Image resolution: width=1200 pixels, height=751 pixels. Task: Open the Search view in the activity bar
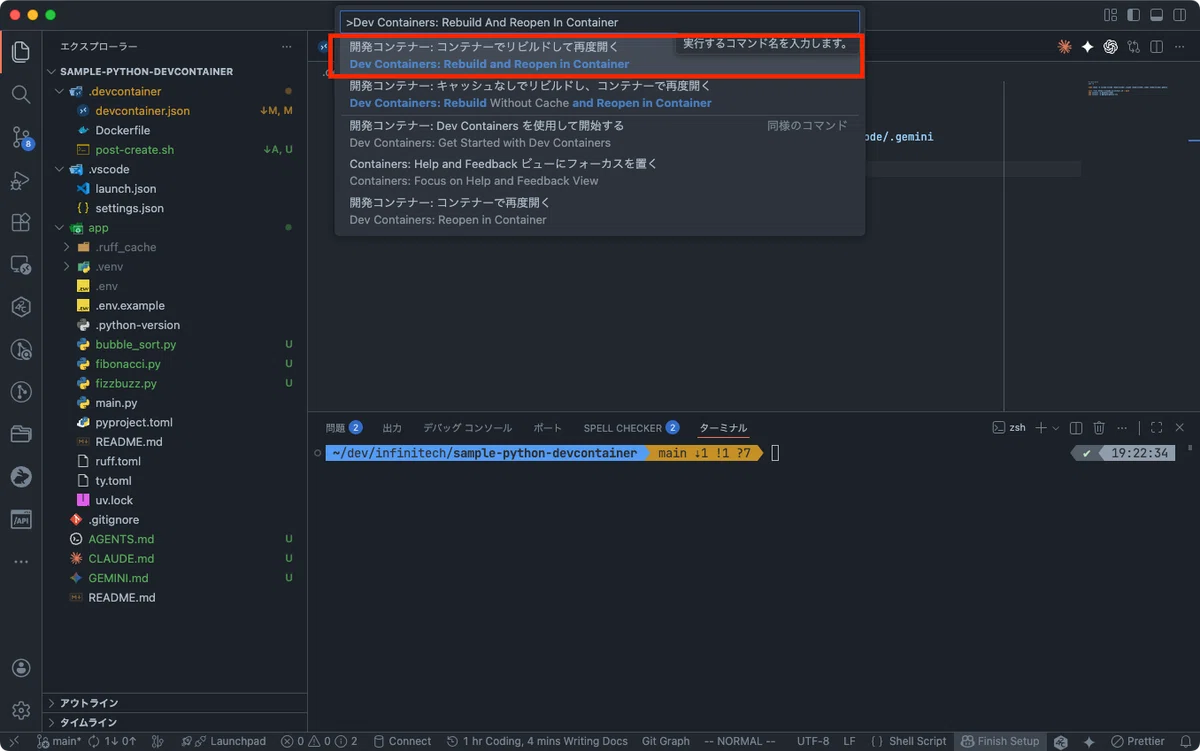point(21,95)
